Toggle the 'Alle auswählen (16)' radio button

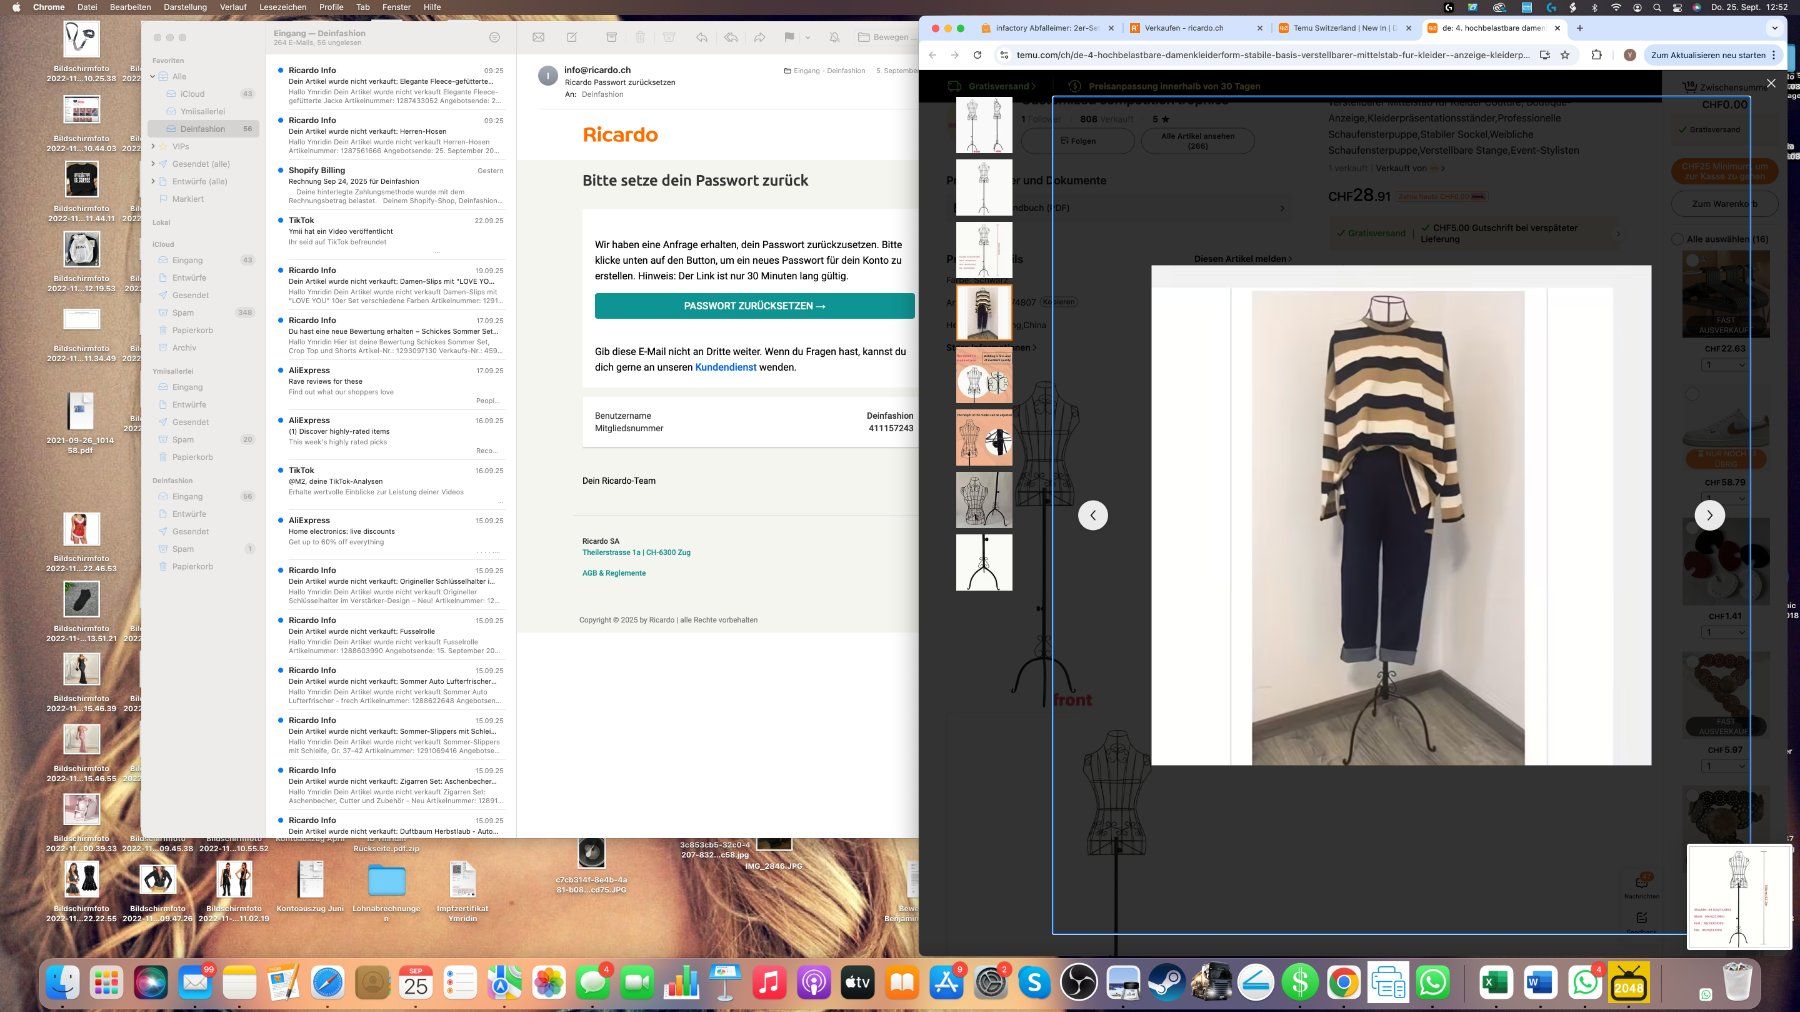(1677, 239)
